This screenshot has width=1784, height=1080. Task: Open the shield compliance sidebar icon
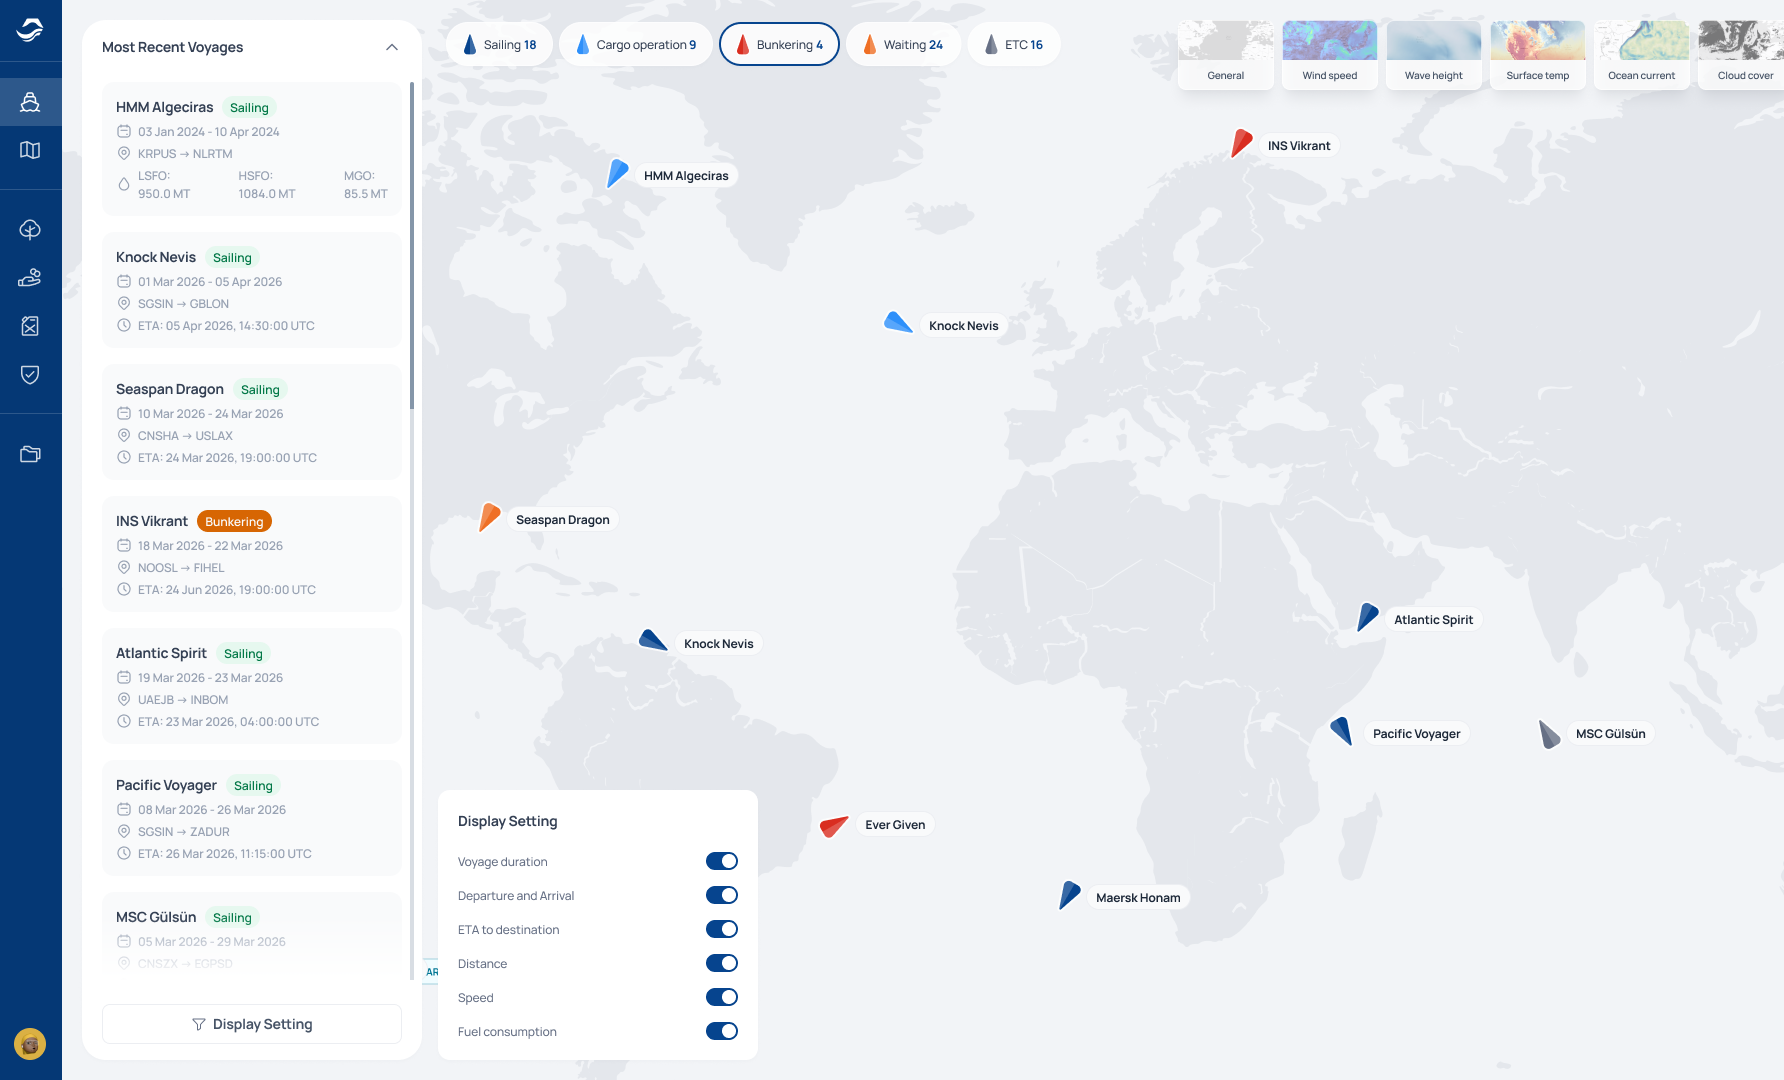click(x=30, y=374)
